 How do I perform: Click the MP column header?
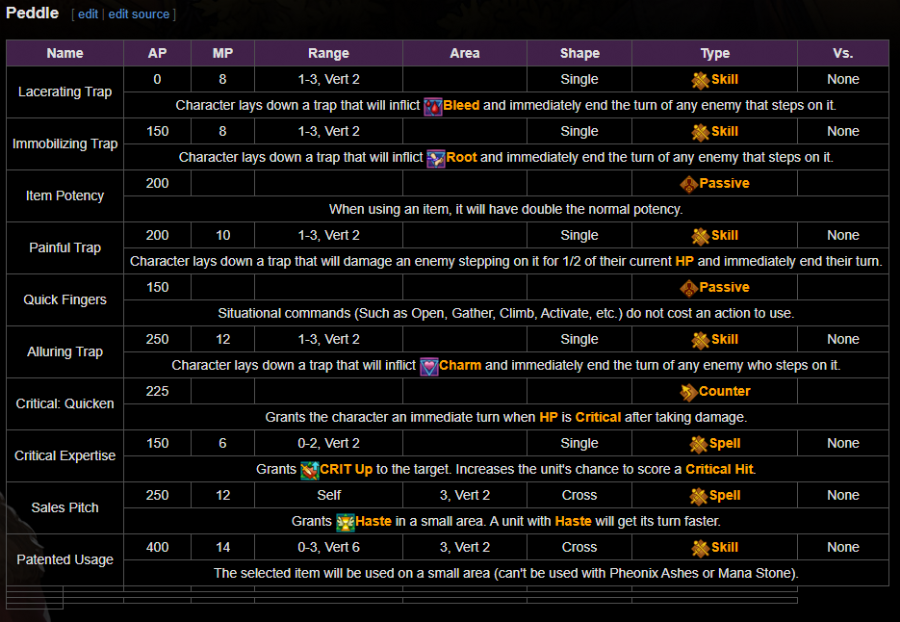pyautogui.click(x=223, y=53)
